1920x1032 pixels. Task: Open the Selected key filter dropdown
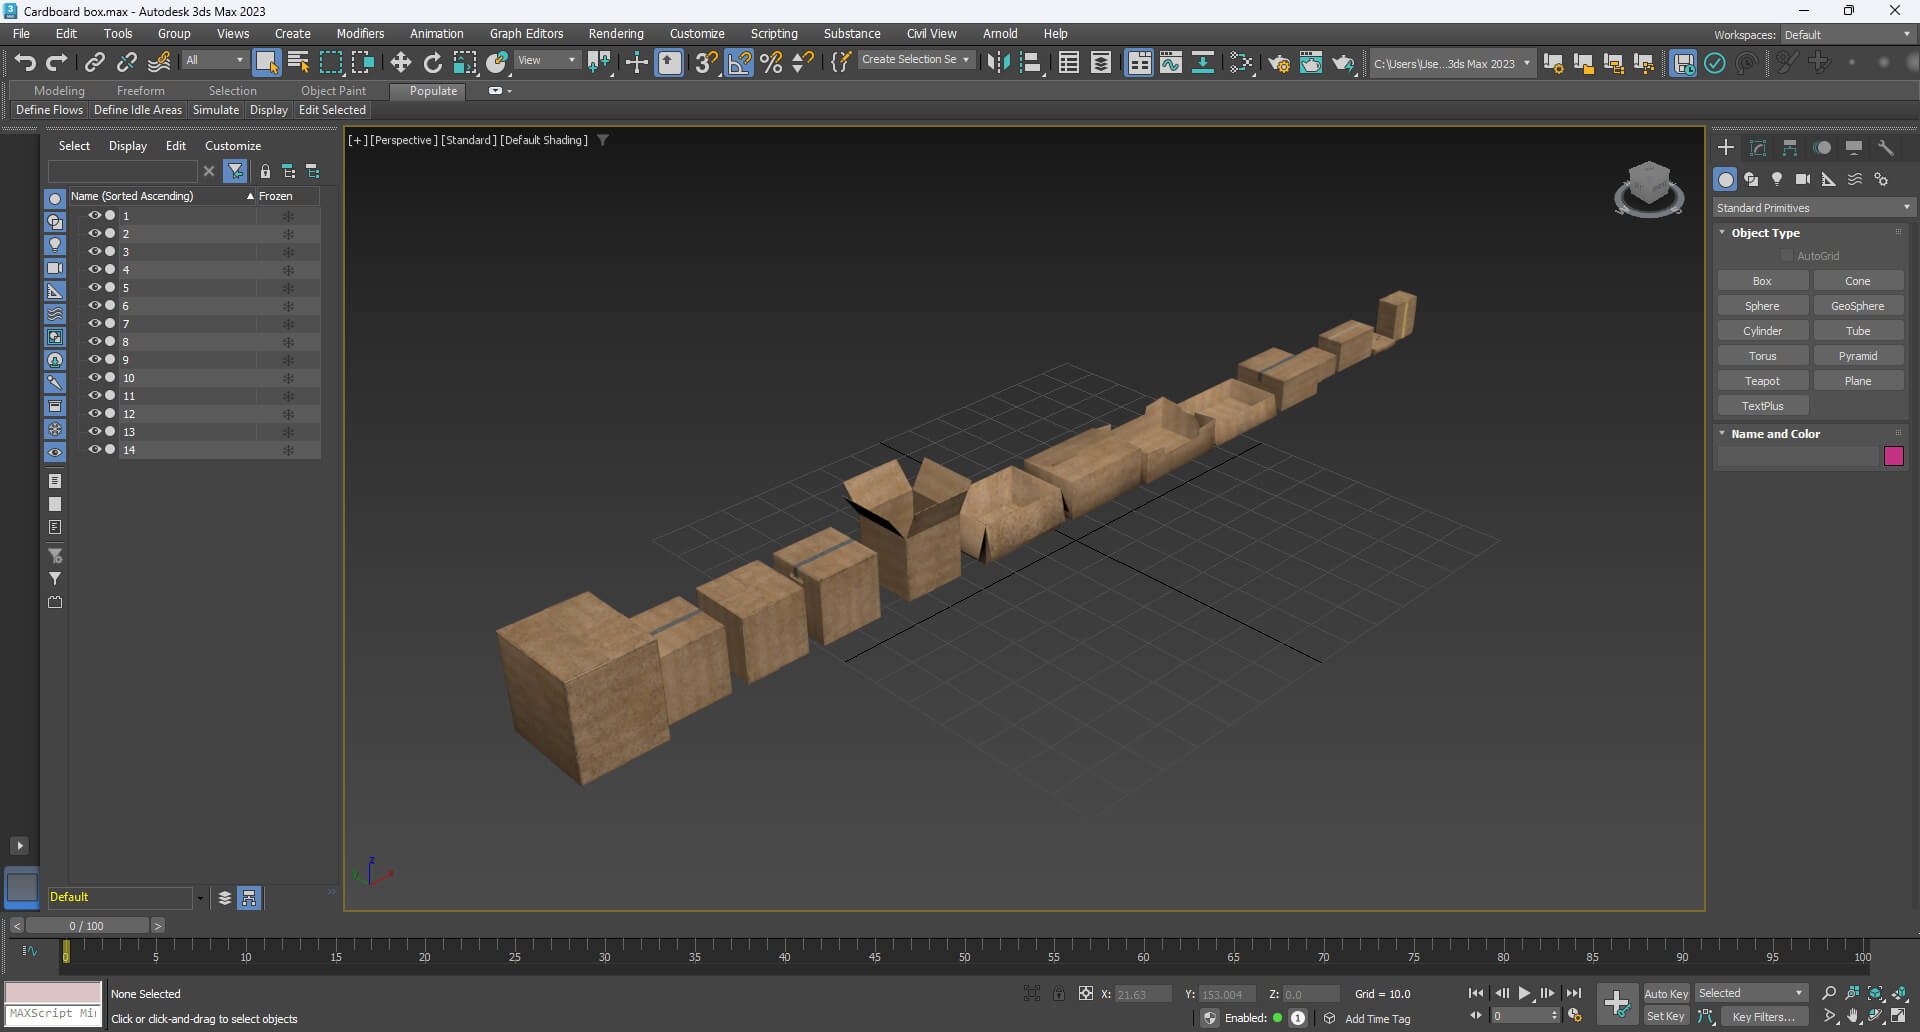pos(1751,993)
